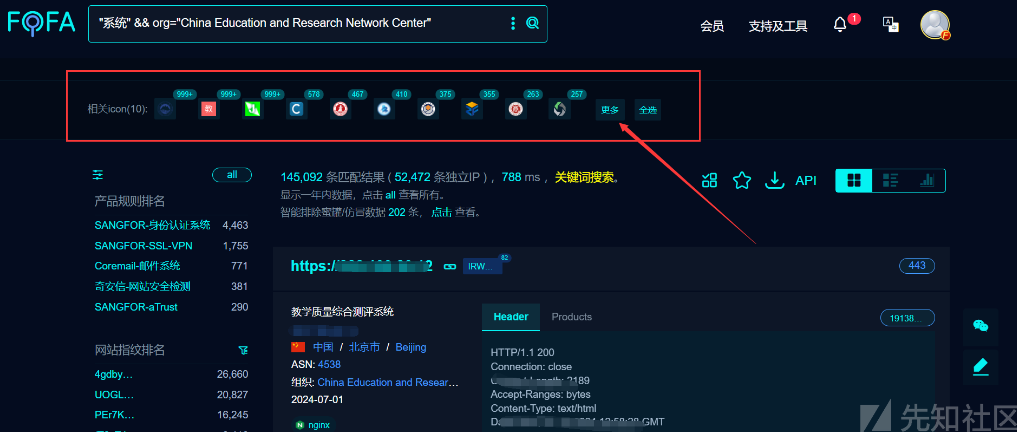Open the feedback pencil button

981,367
